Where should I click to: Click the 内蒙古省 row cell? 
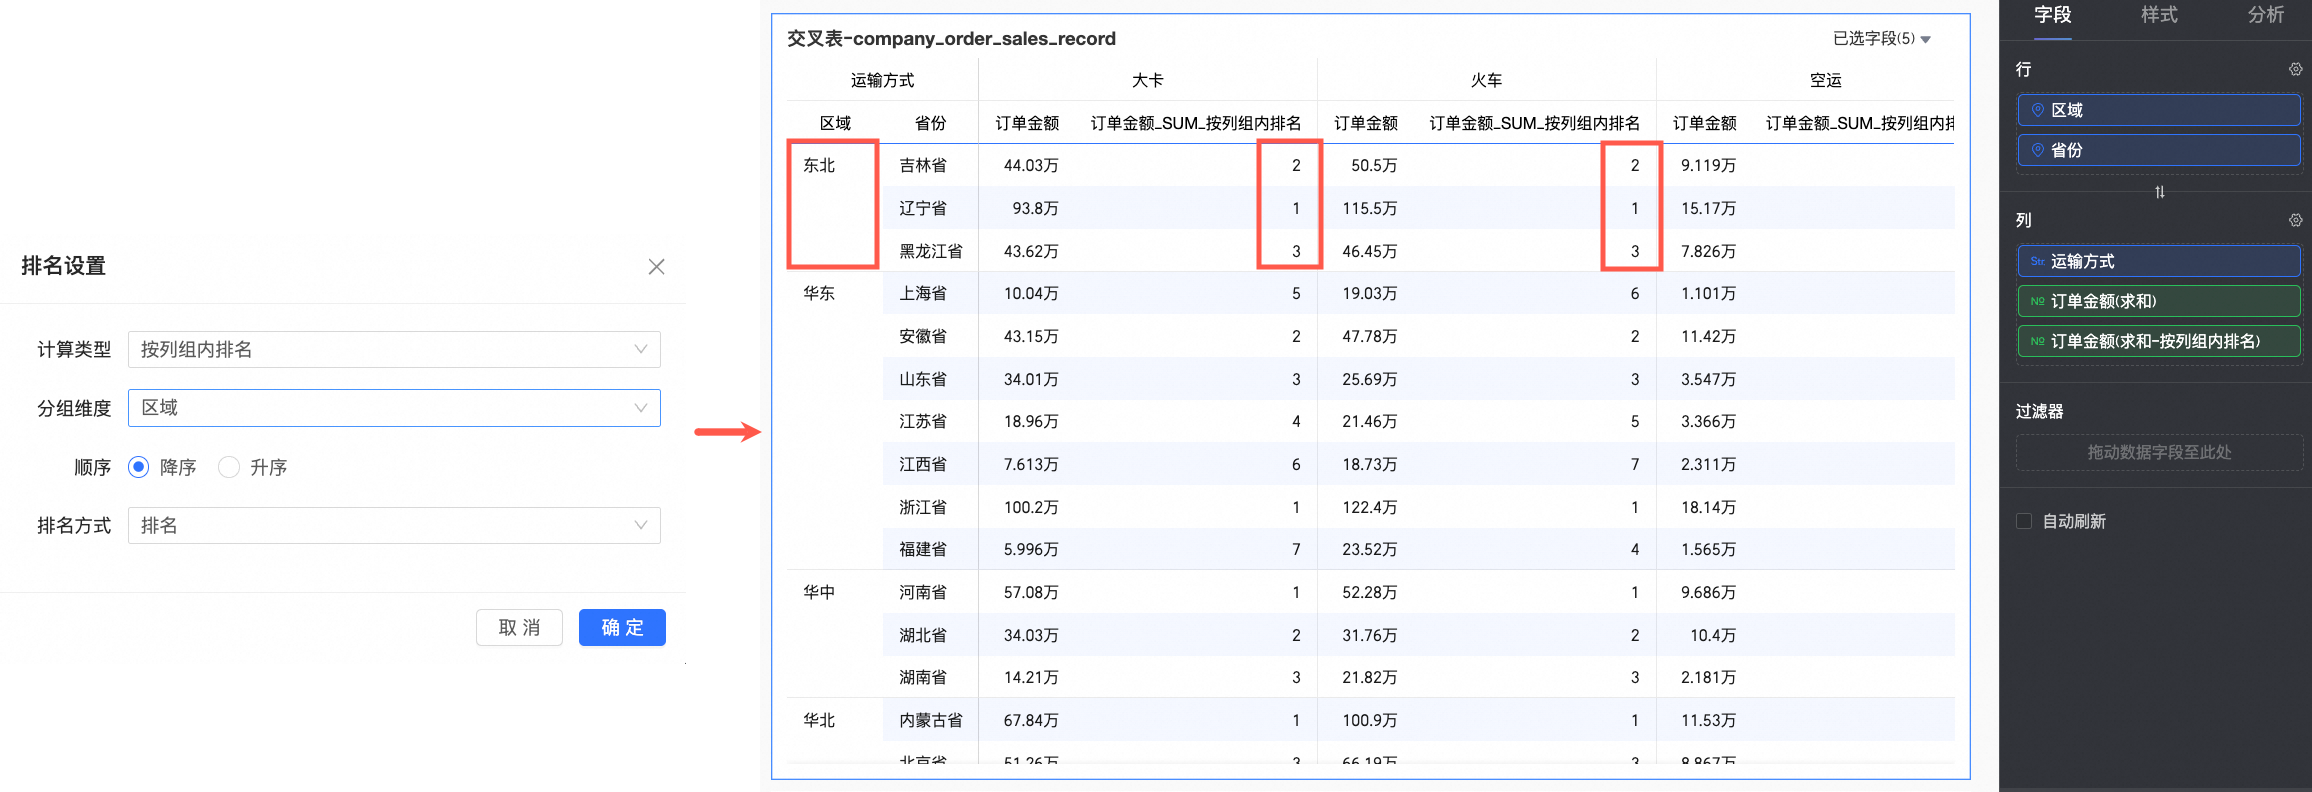pos(931,720)
